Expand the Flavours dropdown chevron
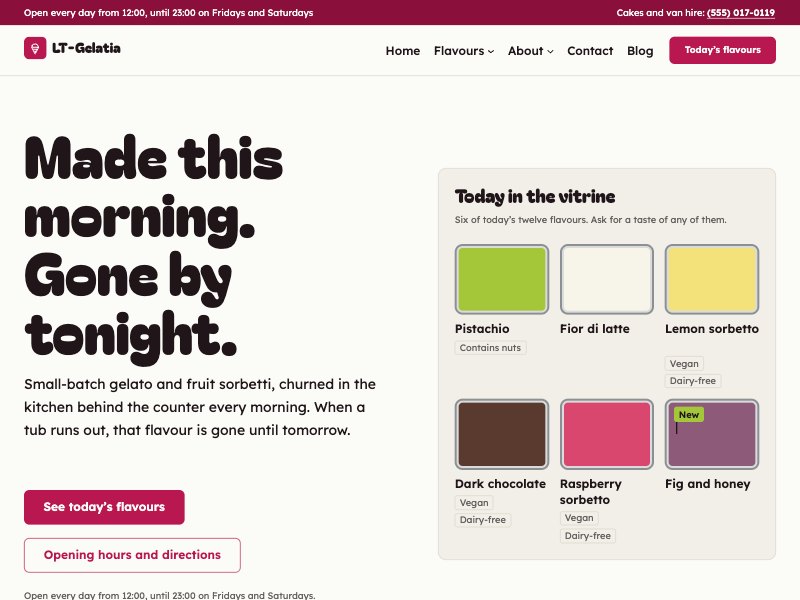The width and height of the screenshot is (800, 600). click(x=491, y=52)
